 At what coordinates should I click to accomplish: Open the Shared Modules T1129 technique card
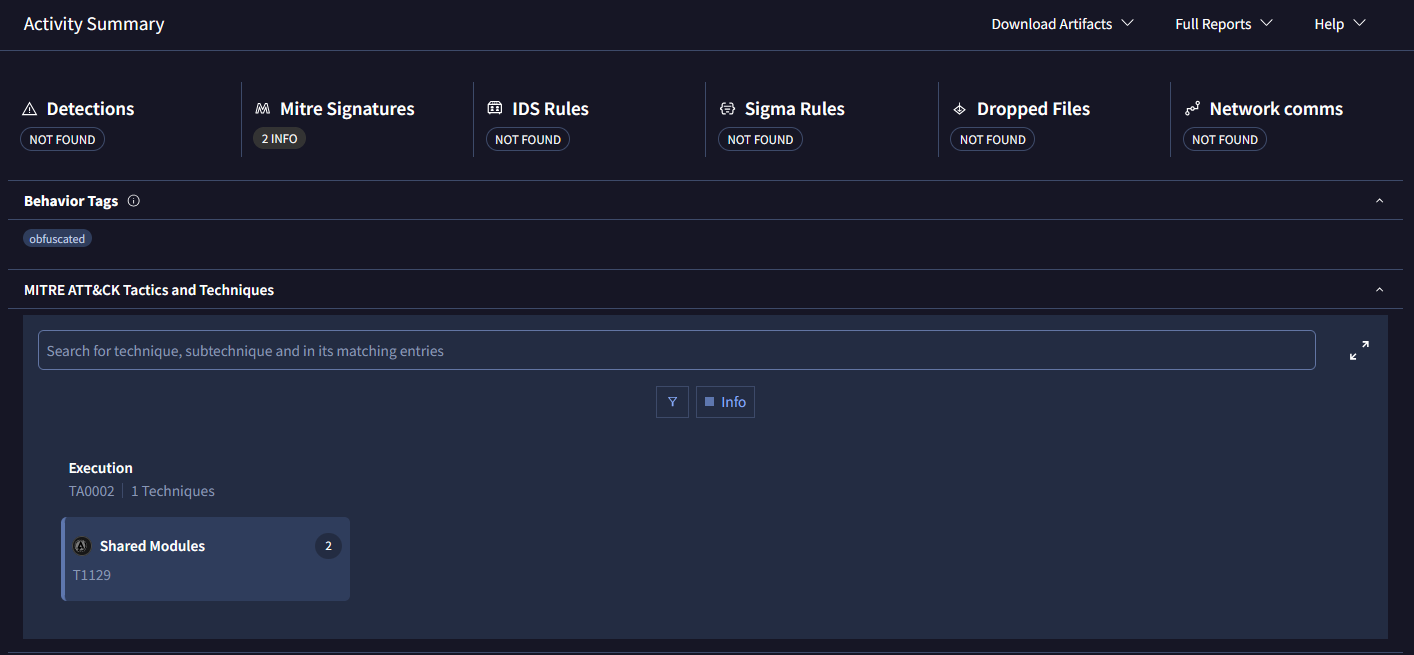[206, 559]
